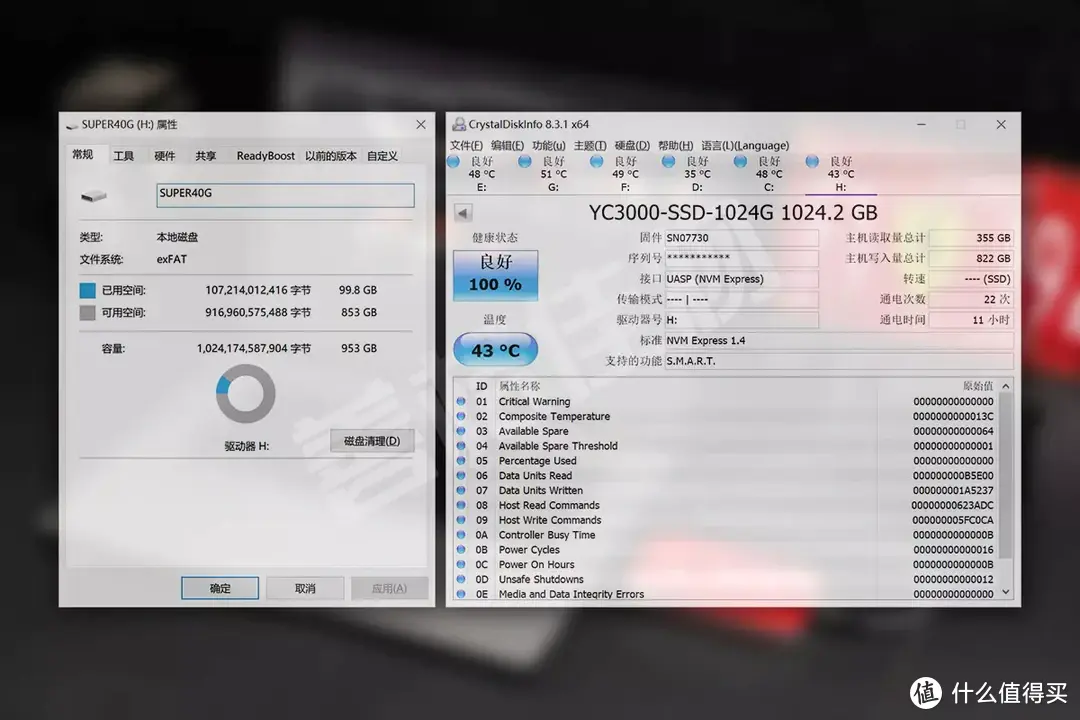Open the 语言(L)(Language) menu
1080x720 pixels.
[745, 145]
